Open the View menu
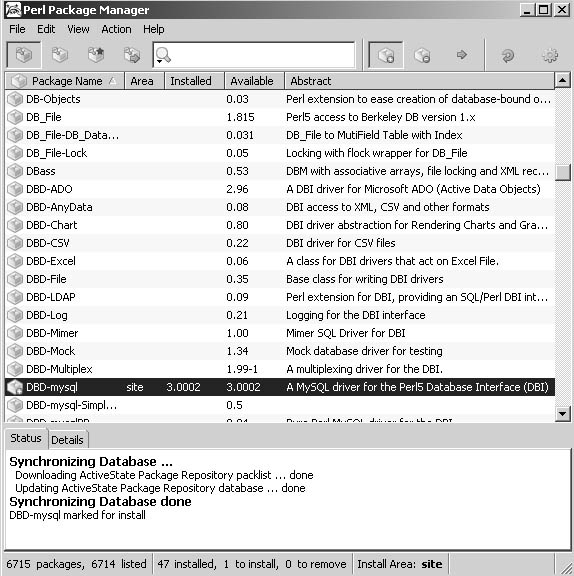The width and height of the screenshot is (574, 576). 78,29
